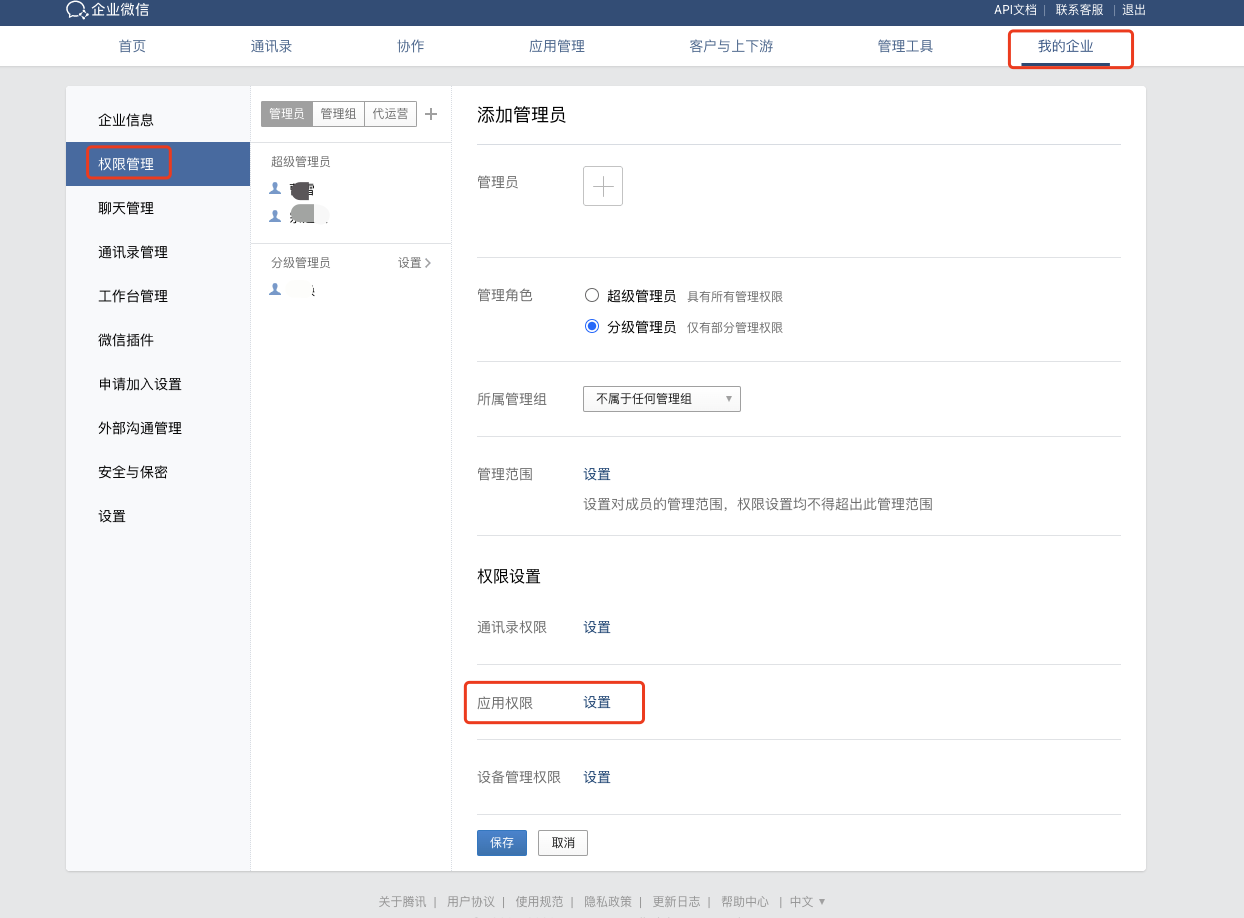Go to 首页 tab
This screenshot has width=1244, height=918.
[x=132, y=46]
